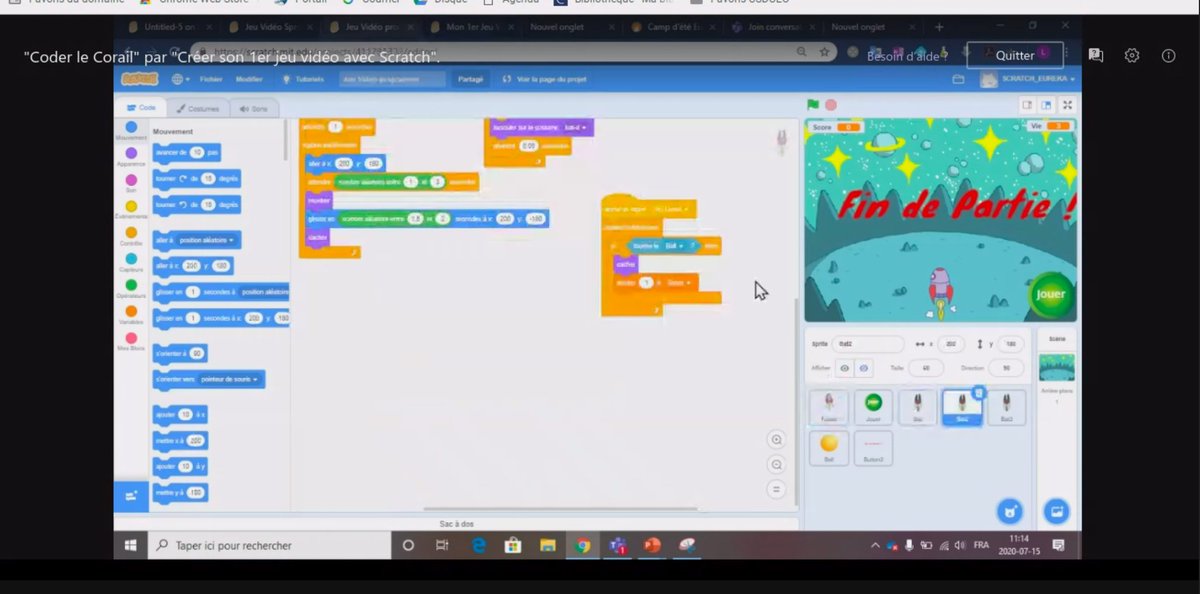The height and width of the screenshot is (594, 1200).
Task: Show the sprite using the eye icon
Action: [x=845, y=369]
